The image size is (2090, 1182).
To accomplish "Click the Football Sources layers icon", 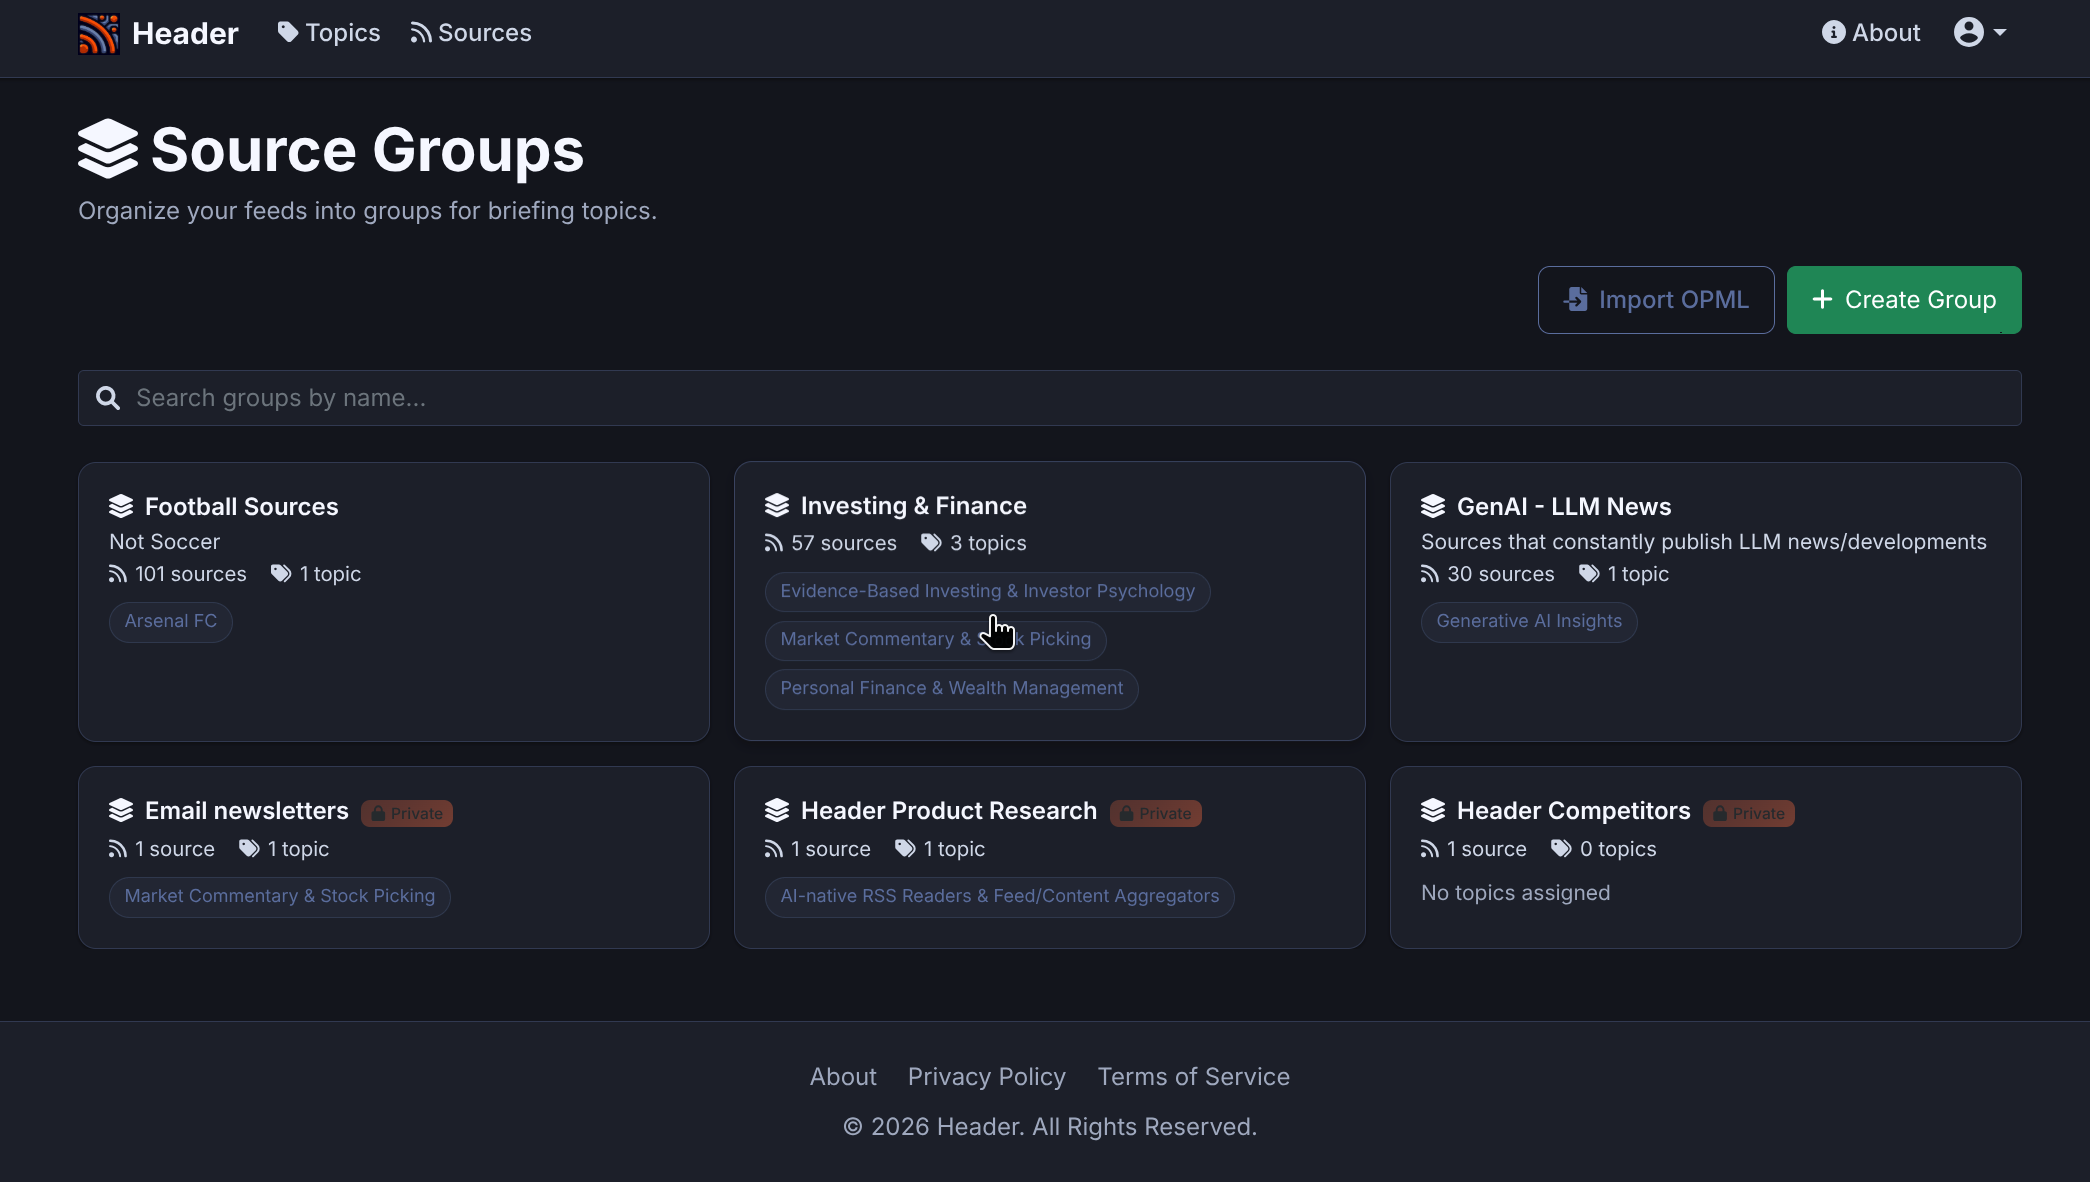I will tap(121, 507).
